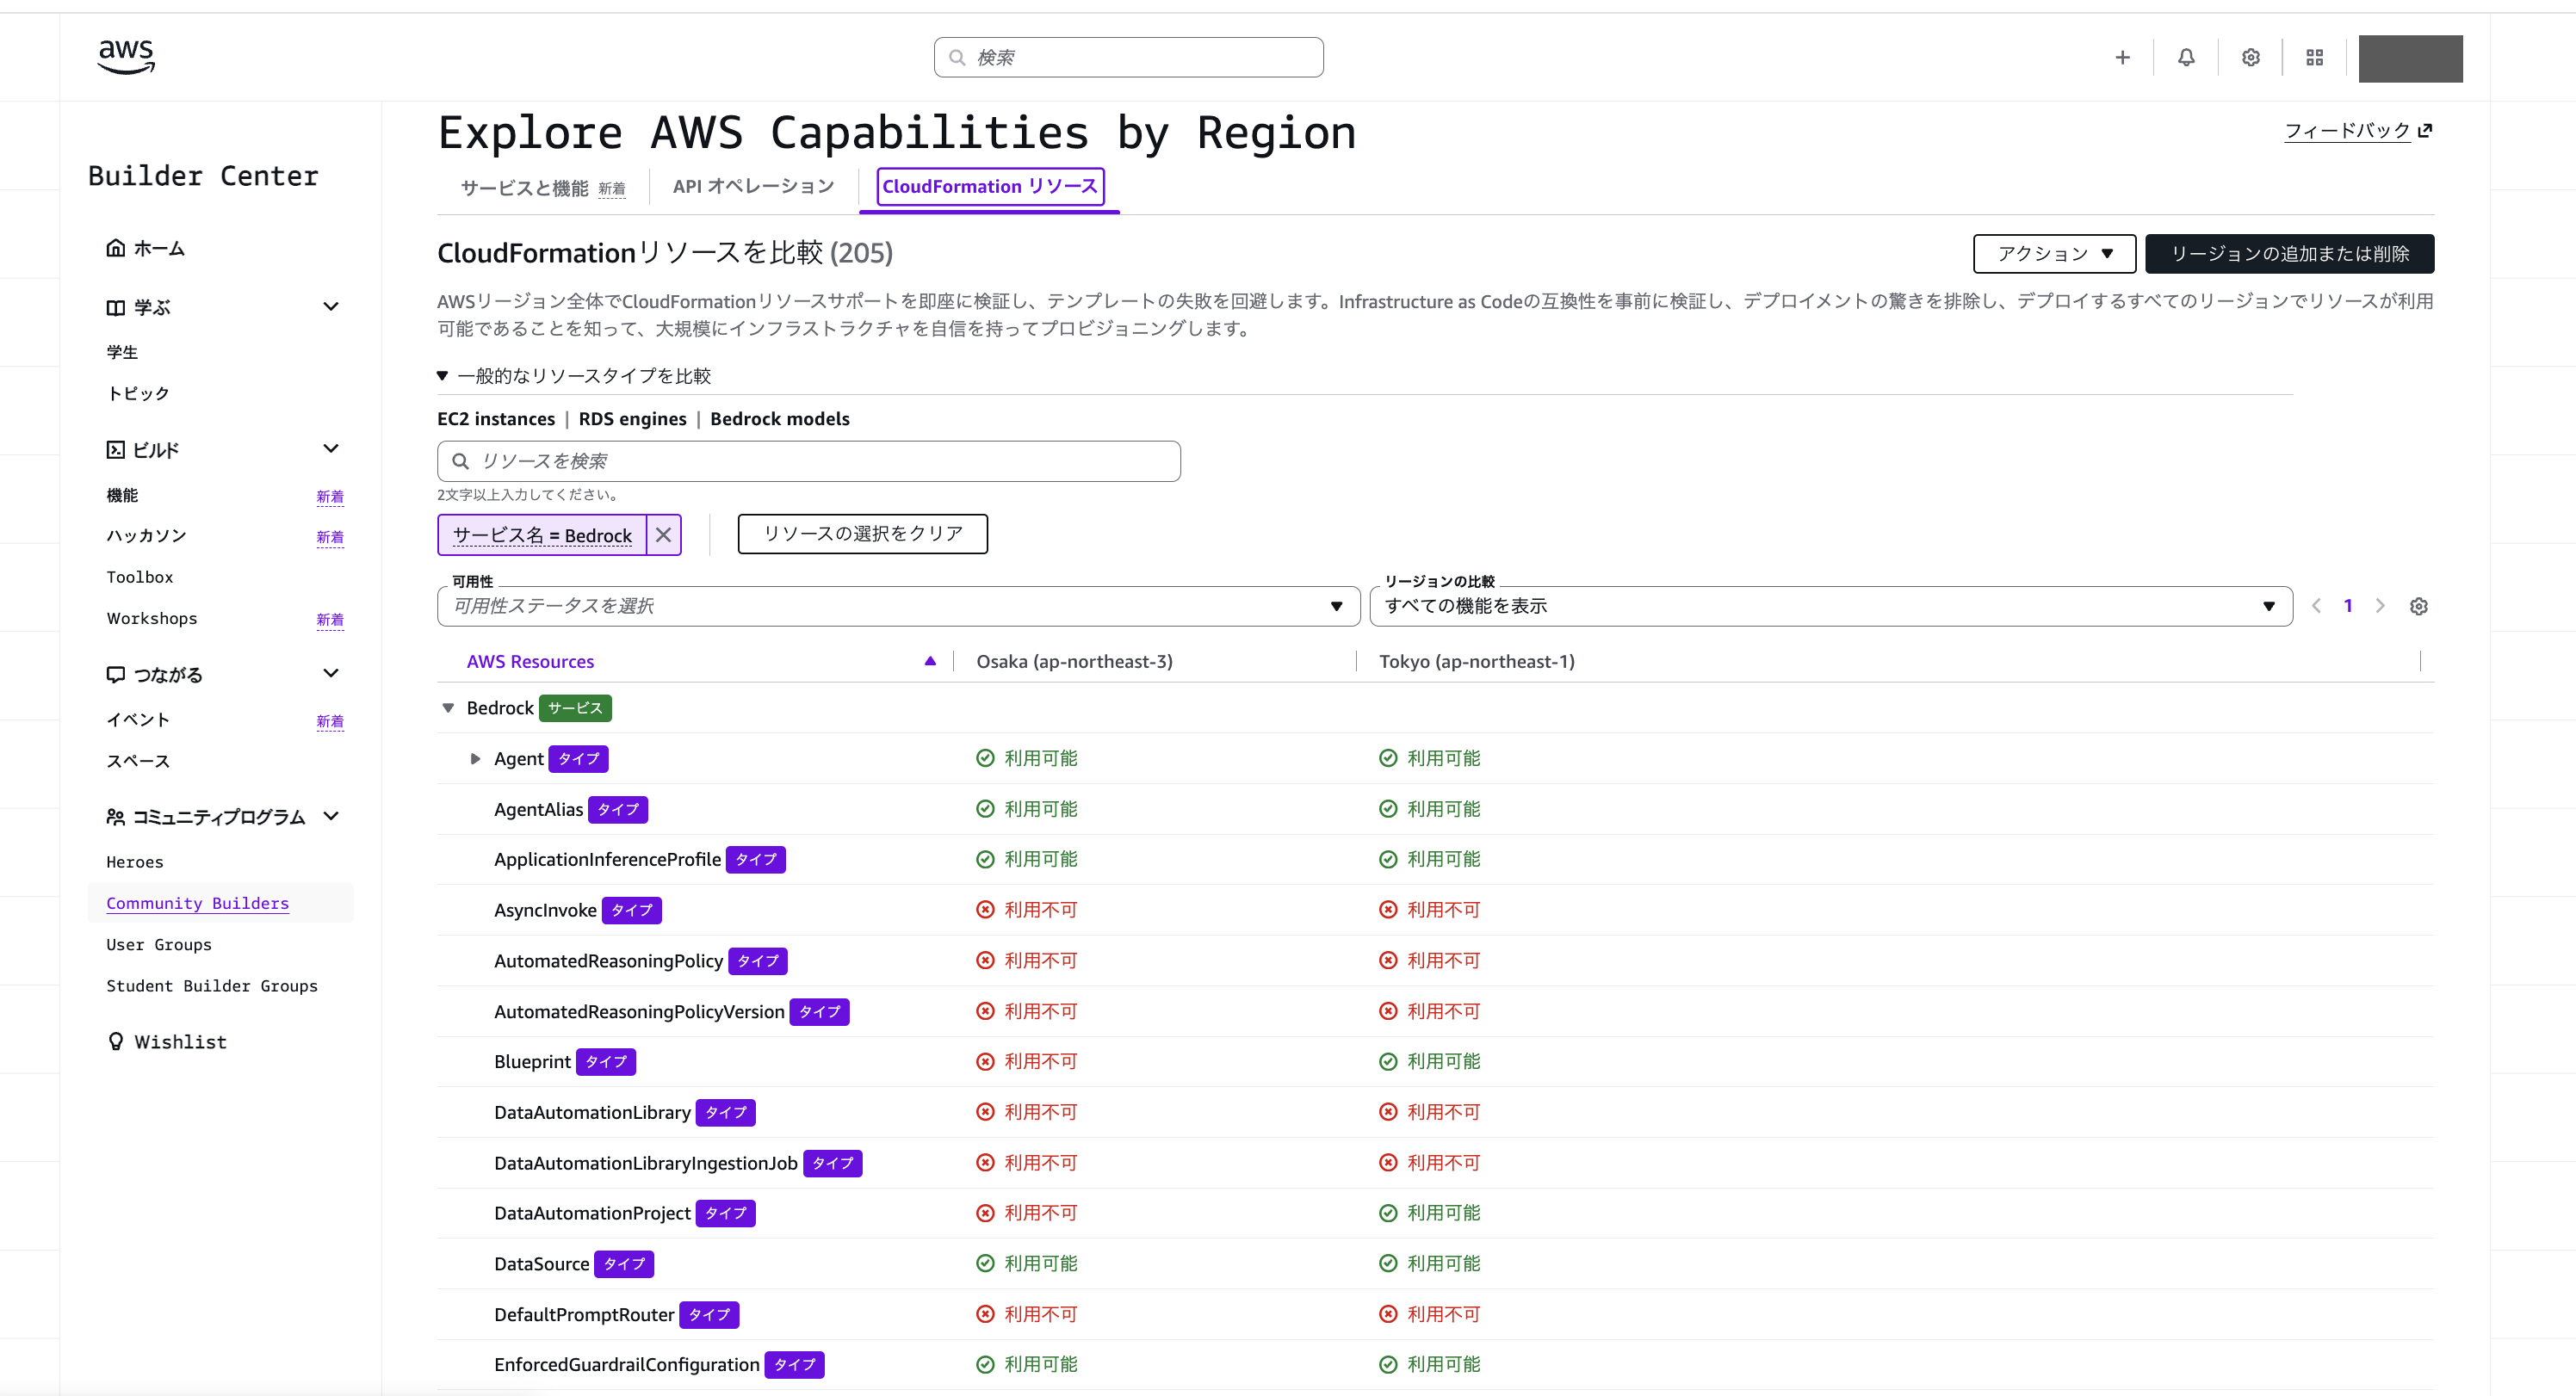Go to previous table page arrow
Screen dimensions: 2576x1396
click(2316, 606)
